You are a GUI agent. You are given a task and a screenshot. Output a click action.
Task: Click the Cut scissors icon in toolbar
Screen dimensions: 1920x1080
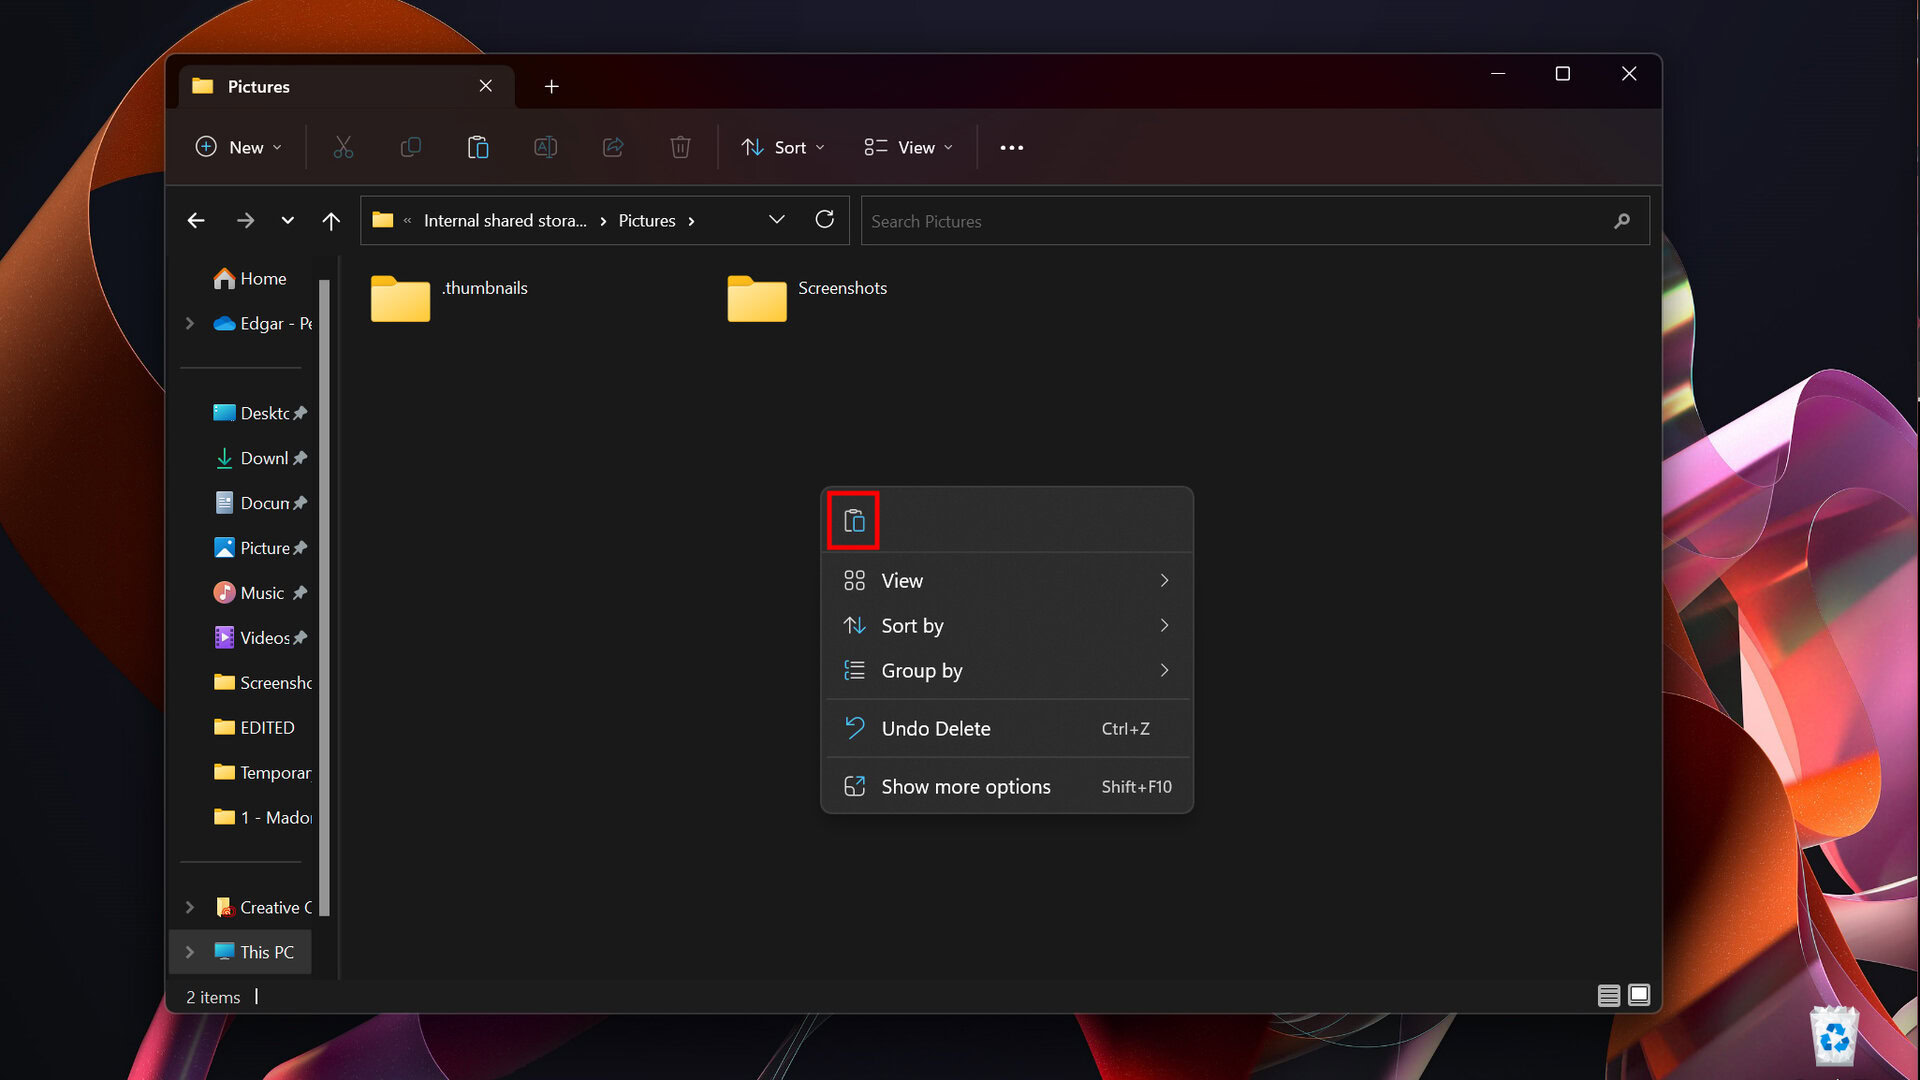pos(343,147)
